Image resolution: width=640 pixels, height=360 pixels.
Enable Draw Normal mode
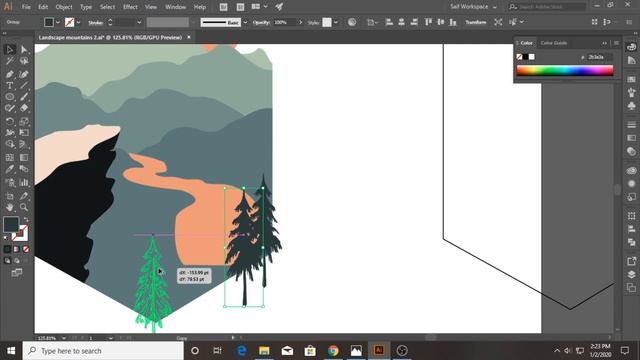(x=7, y=260)
